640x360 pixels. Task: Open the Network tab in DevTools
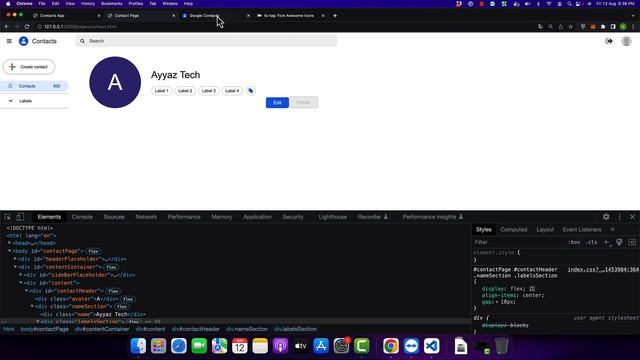(146, 217)
